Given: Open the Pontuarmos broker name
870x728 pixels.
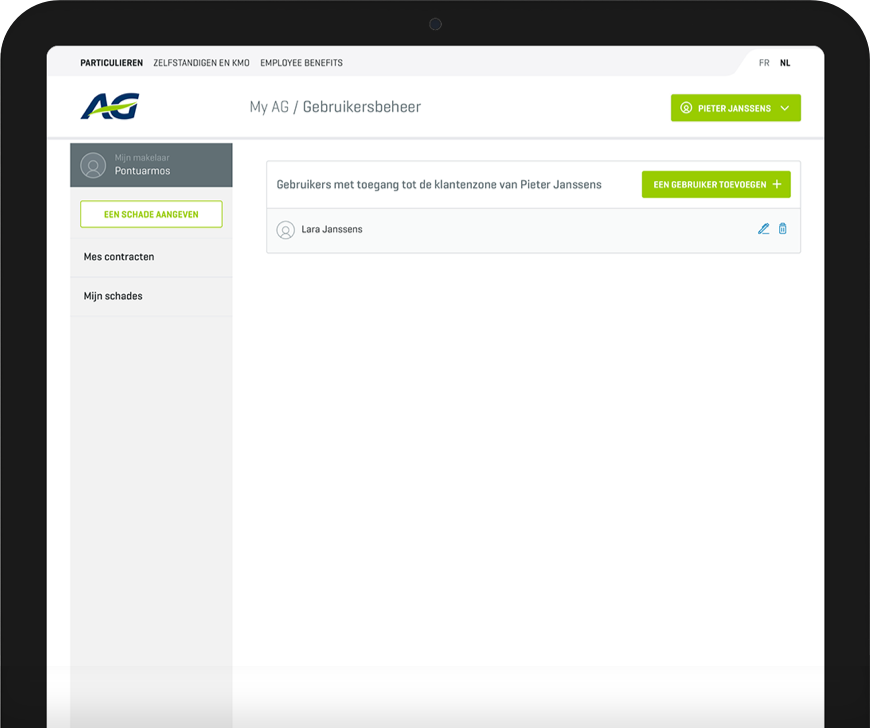Looking at the screenshot, I should click(142, 171).
